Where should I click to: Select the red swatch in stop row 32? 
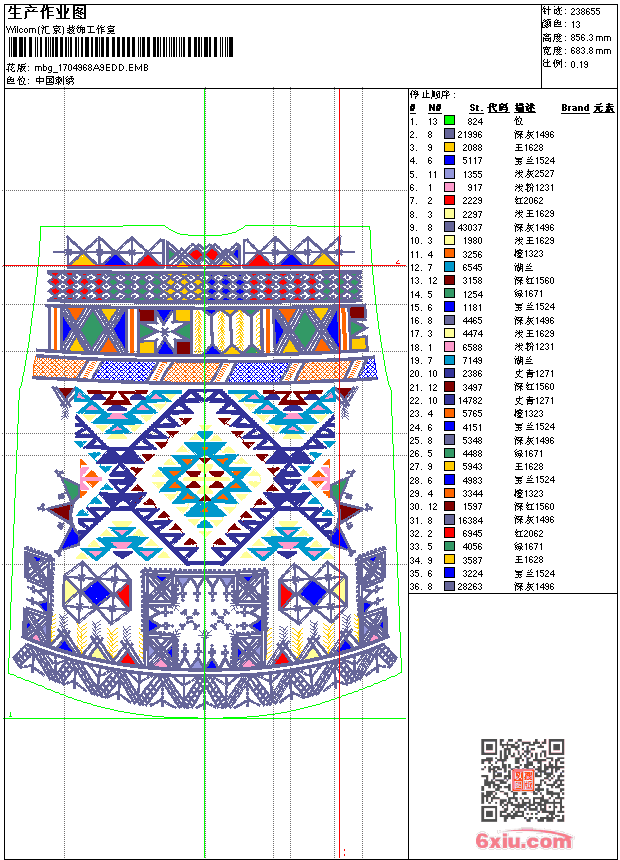click(449, 533)
